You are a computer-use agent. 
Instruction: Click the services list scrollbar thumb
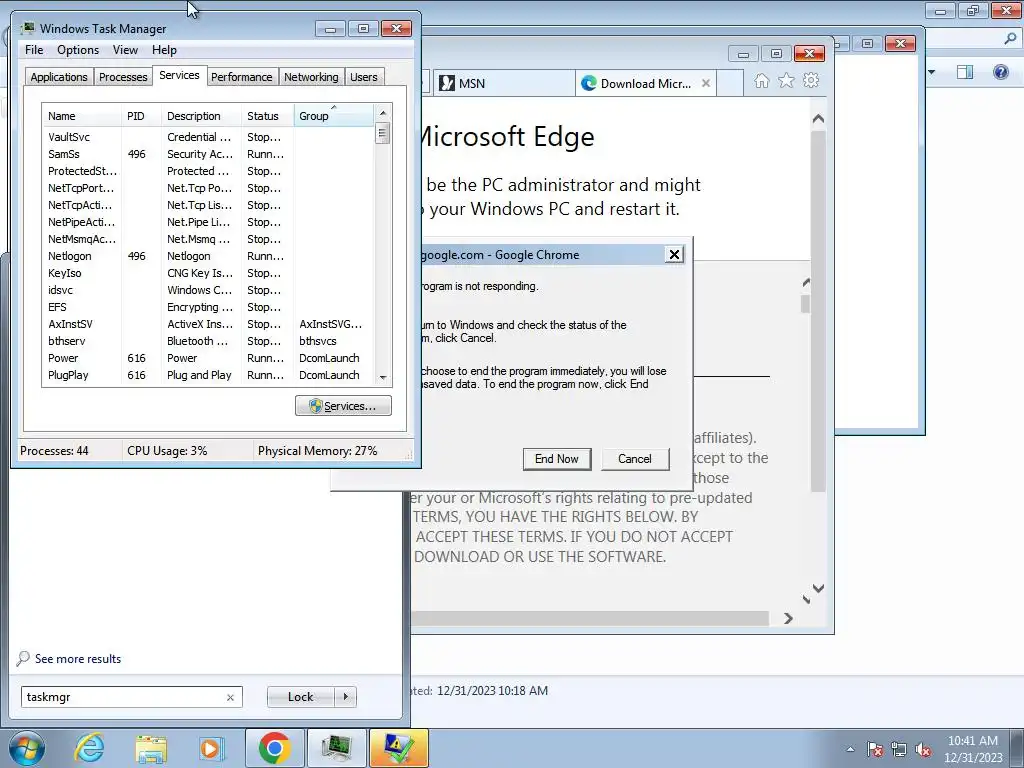383,133
